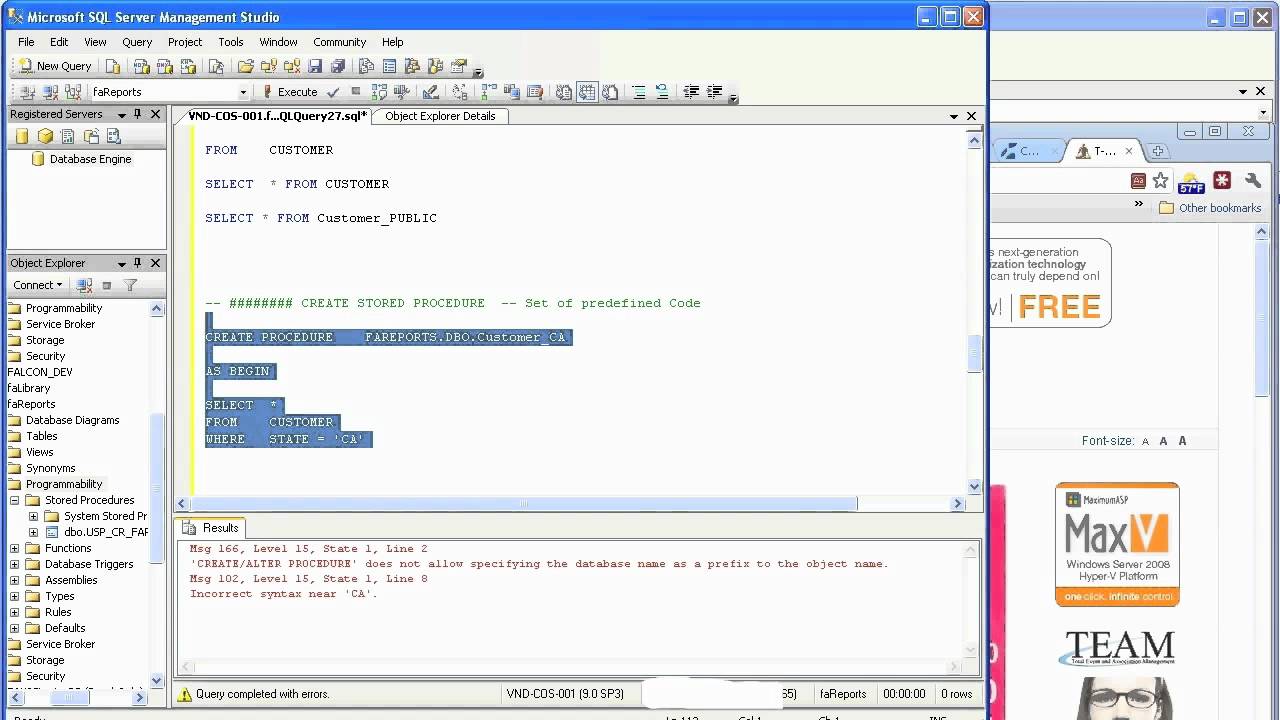The image size is (1280, 720).
Task: Select Database Engine in Registered Servers
Action: (90, 159)
